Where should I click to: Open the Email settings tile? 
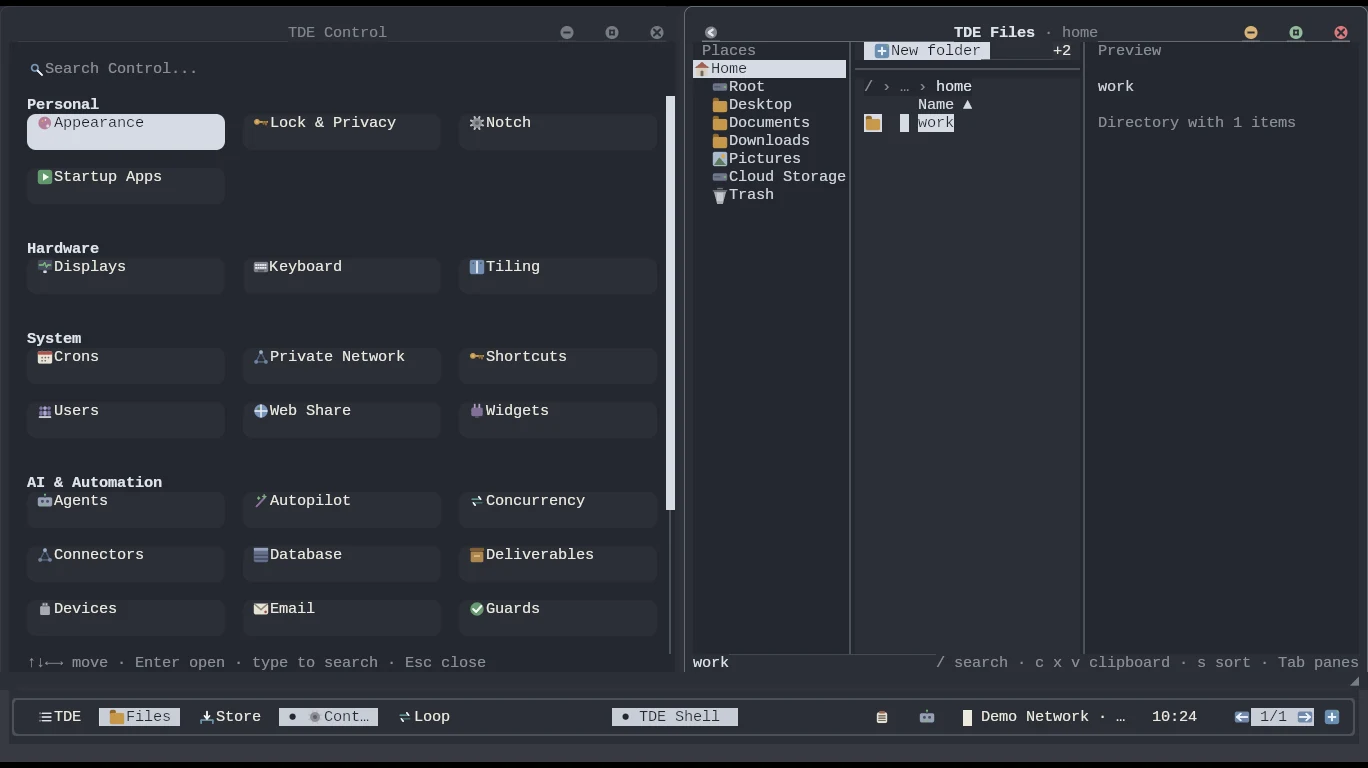[342, 617]
